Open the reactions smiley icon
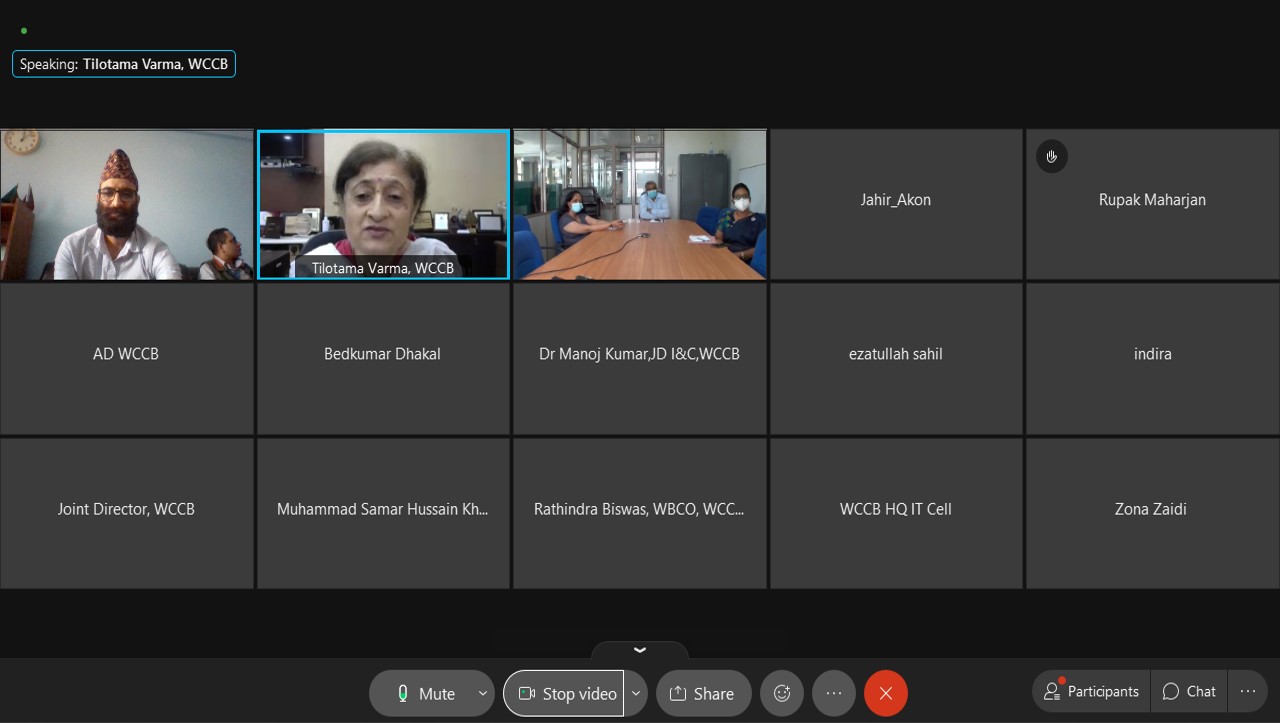 (x=782, y=693)
